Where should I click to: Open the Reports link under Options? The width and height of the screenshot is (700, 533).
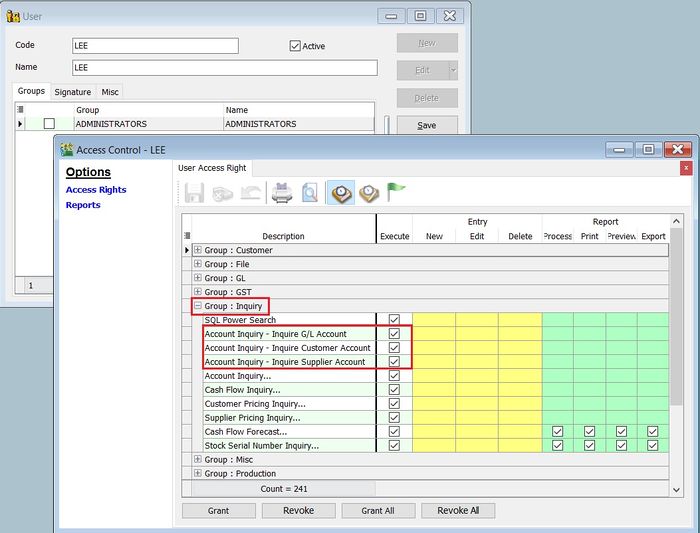[x=83, y=205]
